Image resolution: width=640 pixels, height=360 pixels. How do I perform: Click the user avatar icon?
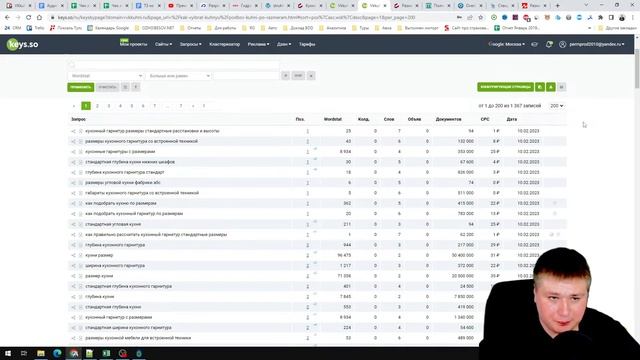point(562,44)
